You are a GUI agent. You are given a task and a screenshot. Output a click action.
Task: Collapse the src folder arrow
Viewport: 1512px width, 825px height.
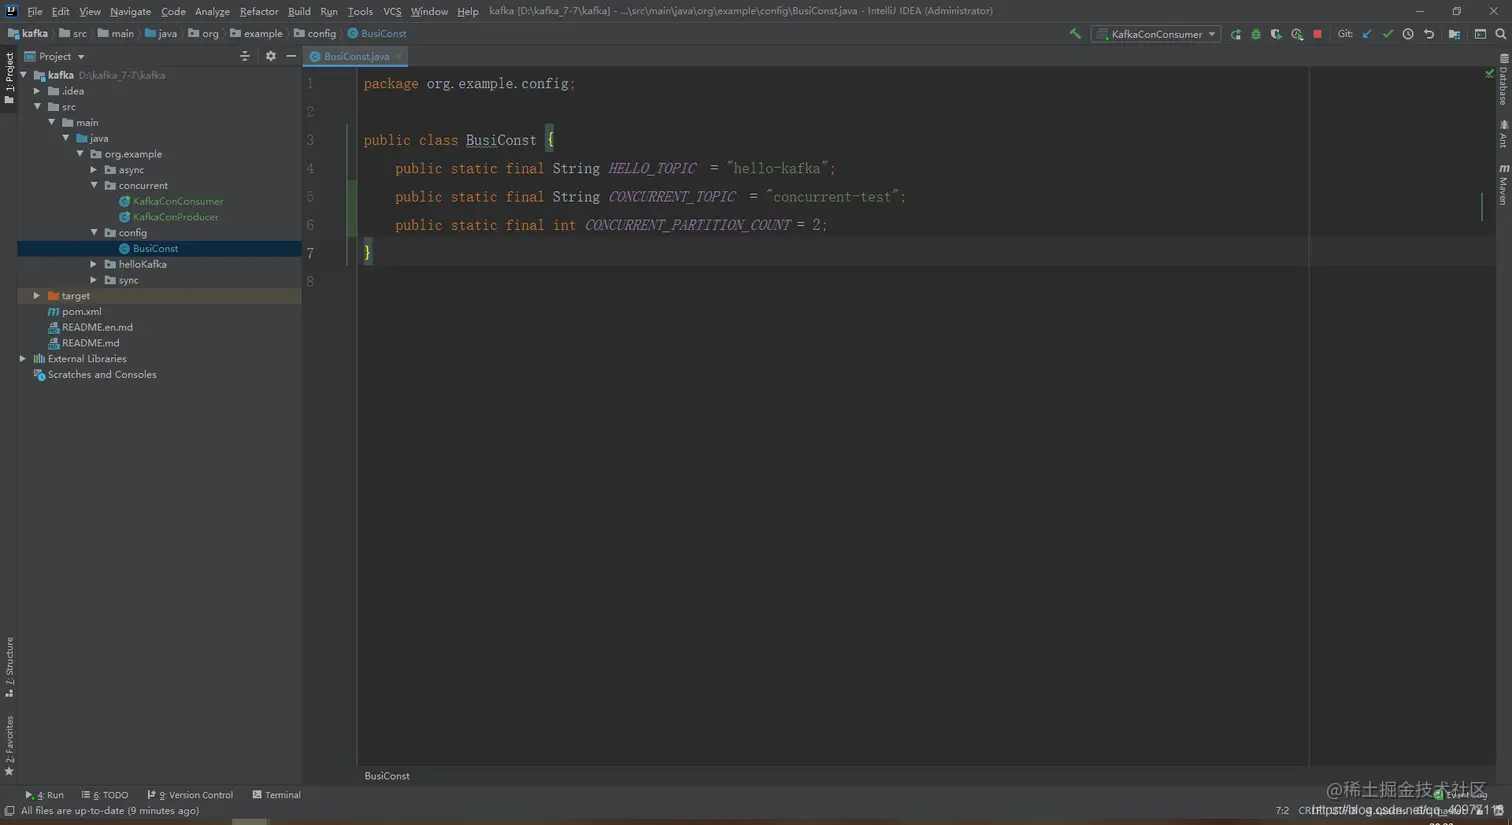[38, 107]
